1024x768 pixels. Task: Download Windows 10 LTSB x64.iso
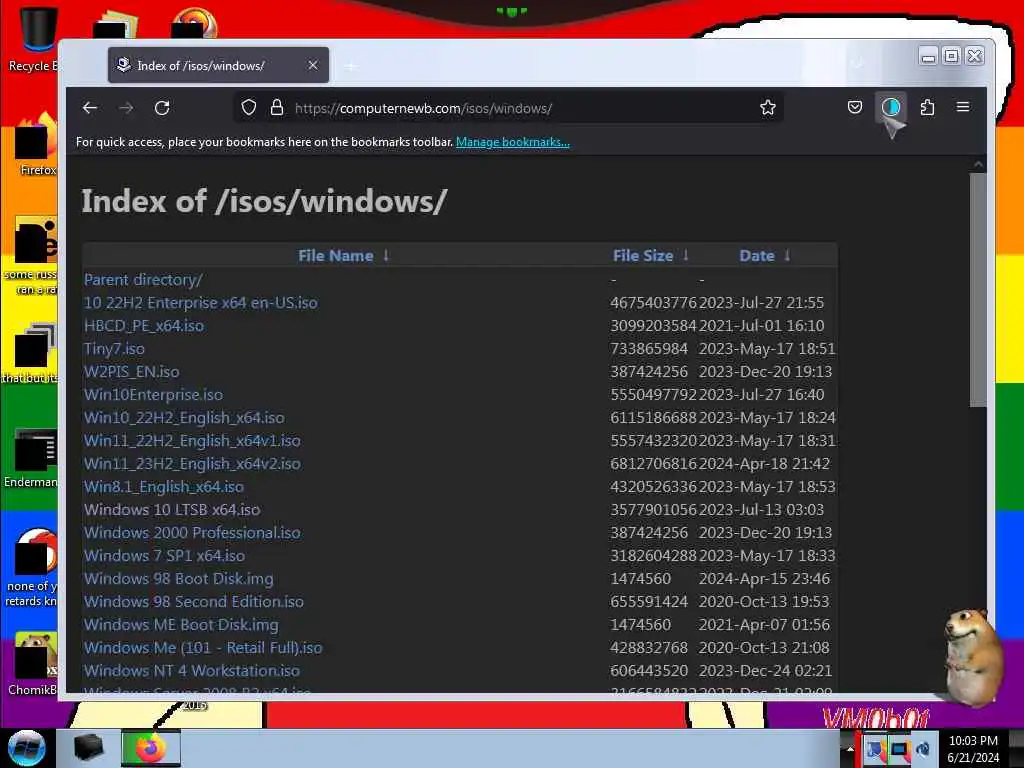pos(172,509)
